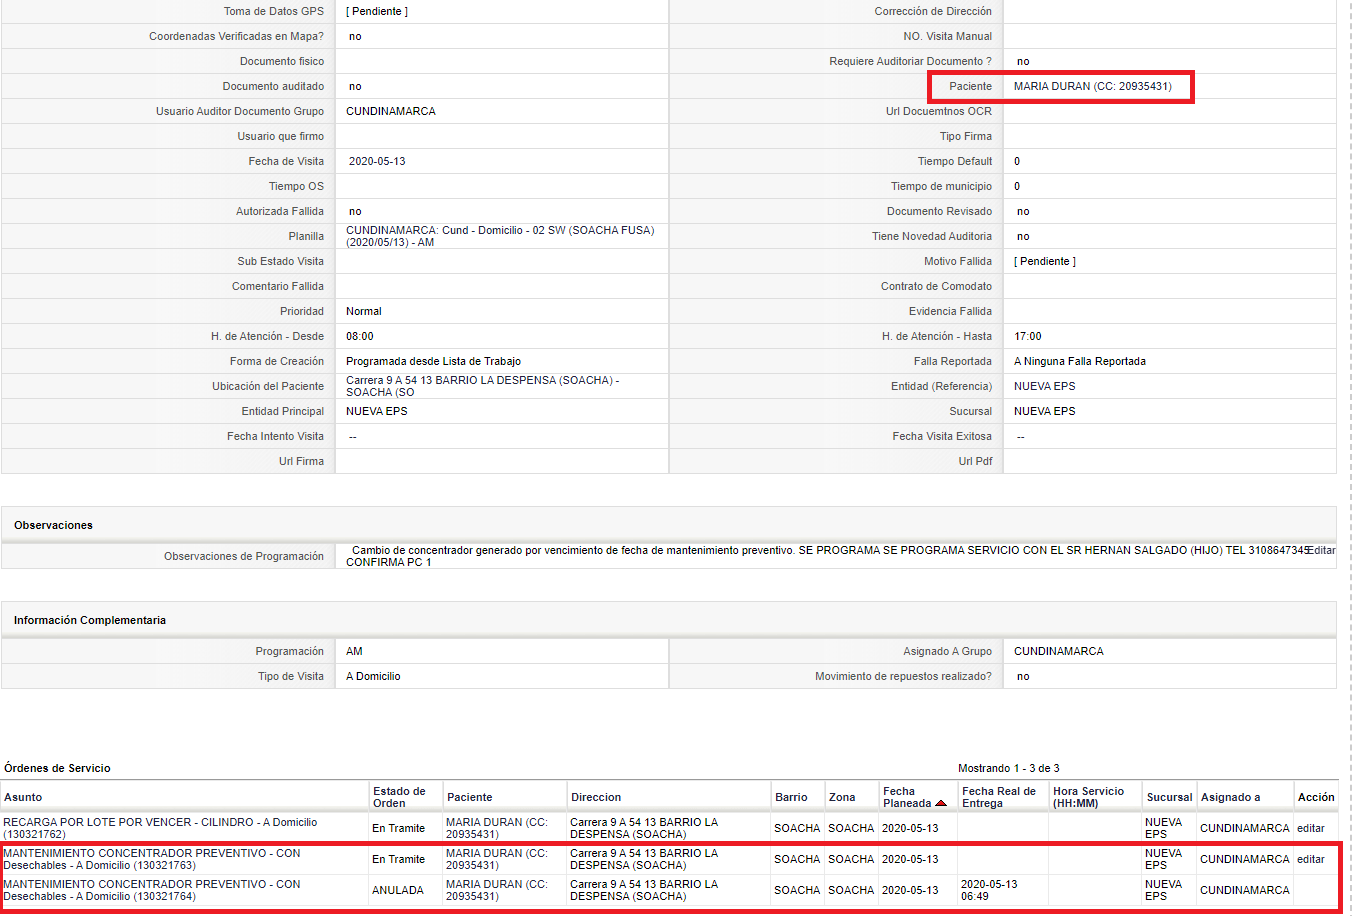Click Forma de Creación value Programada desde Lista de Trabajo
Viewport: 1353px width, 916px height.
click(x=433, y=361)
